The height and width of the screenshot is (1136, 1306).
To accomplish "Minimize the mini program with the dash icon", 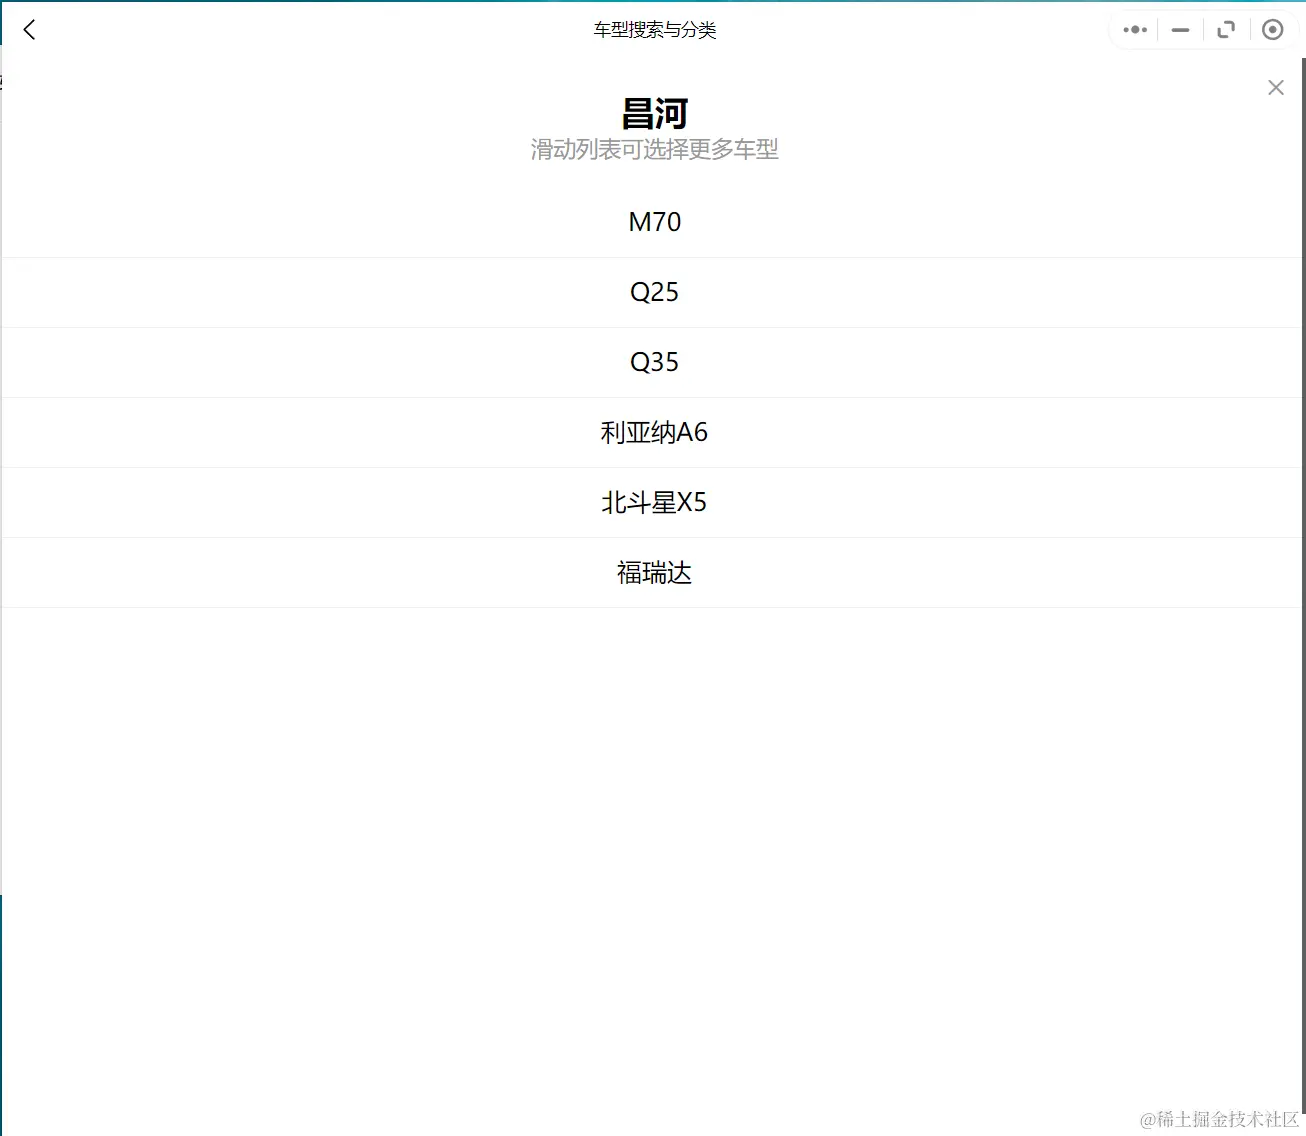I will [x=1180, y=29].
